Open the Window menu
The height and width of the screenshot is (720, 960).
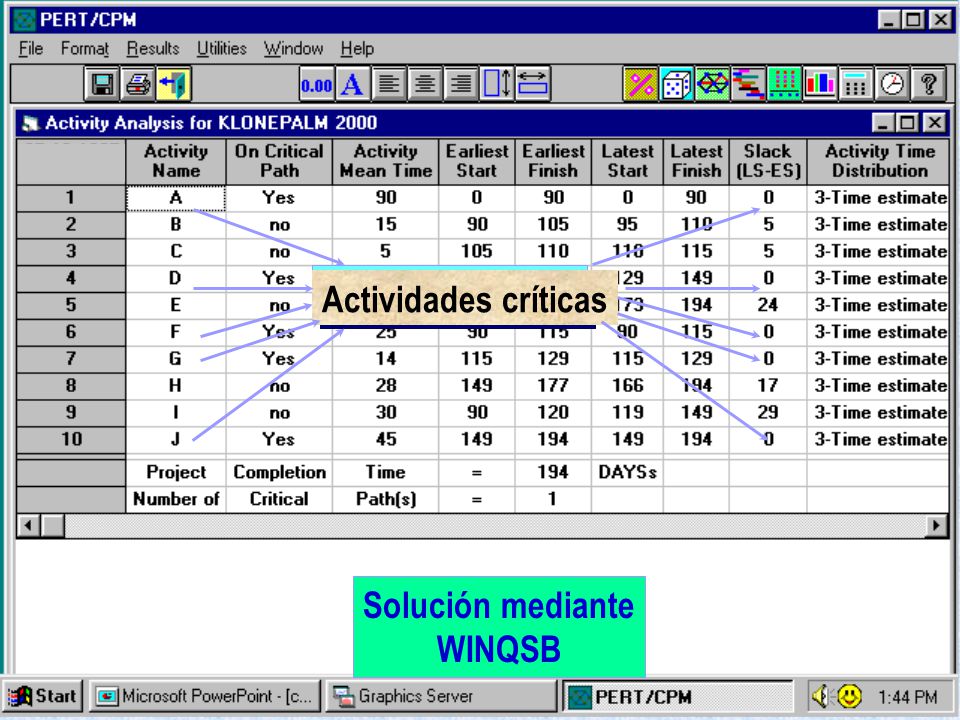tap(293, 48)
